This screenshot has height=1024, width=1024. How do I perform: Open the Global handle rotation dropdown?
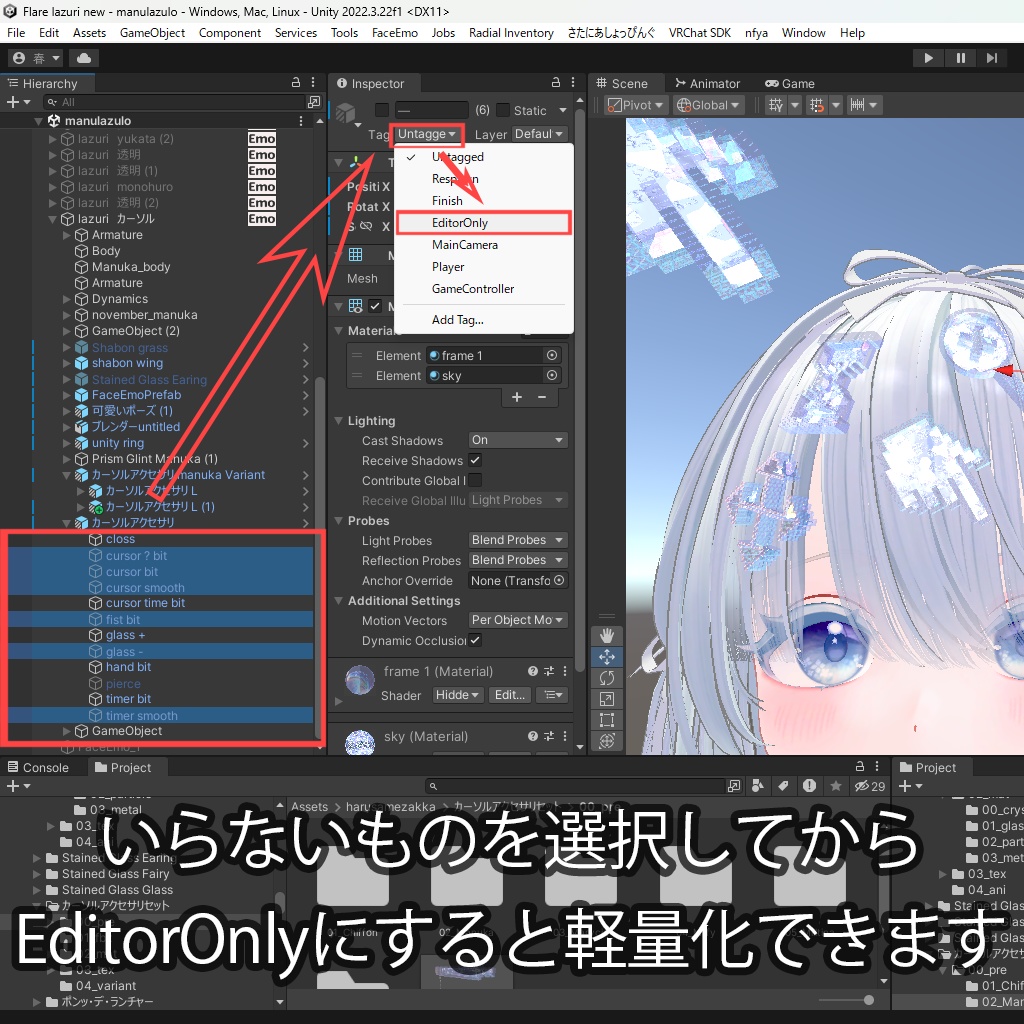(x=709, y=105)
